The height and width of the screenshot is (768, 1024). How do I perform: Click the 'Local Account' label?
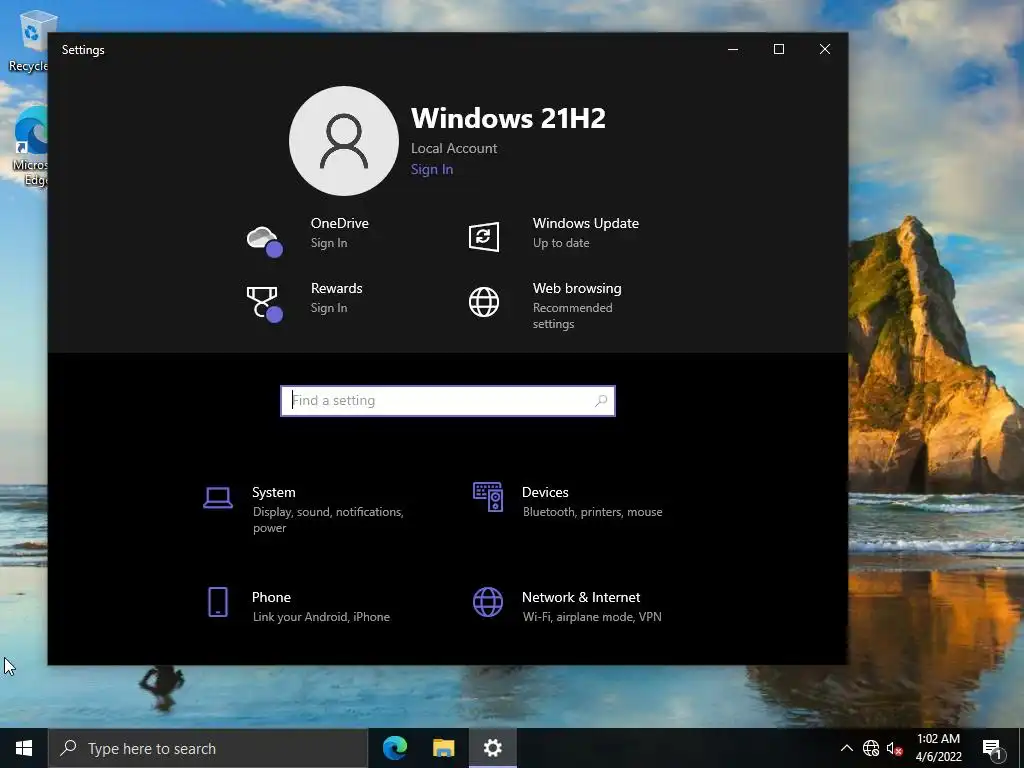pos(454,148)
